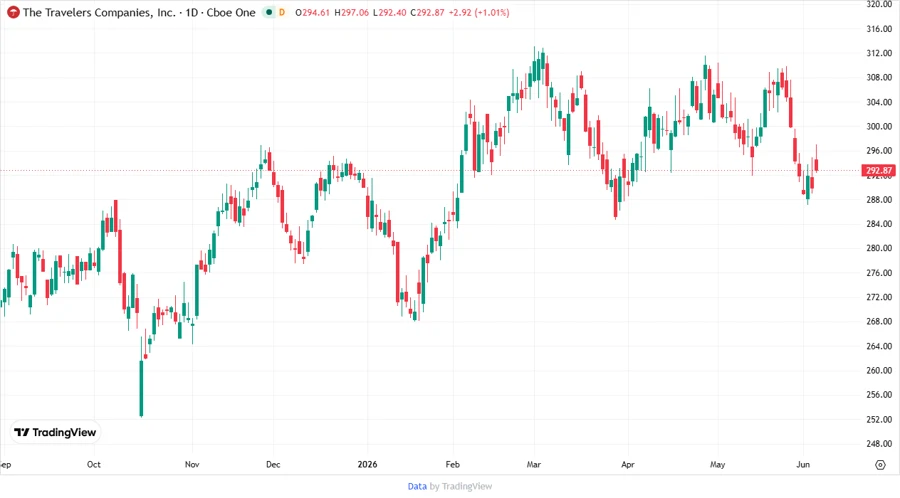
Task: Click the 252.00 price axis label
Action: click(879, 419)
